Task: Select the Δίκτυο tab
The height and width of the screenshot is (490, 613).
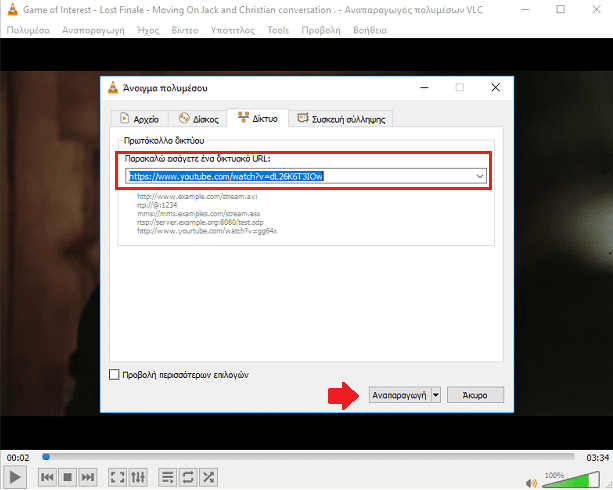Action: point(258,118)
